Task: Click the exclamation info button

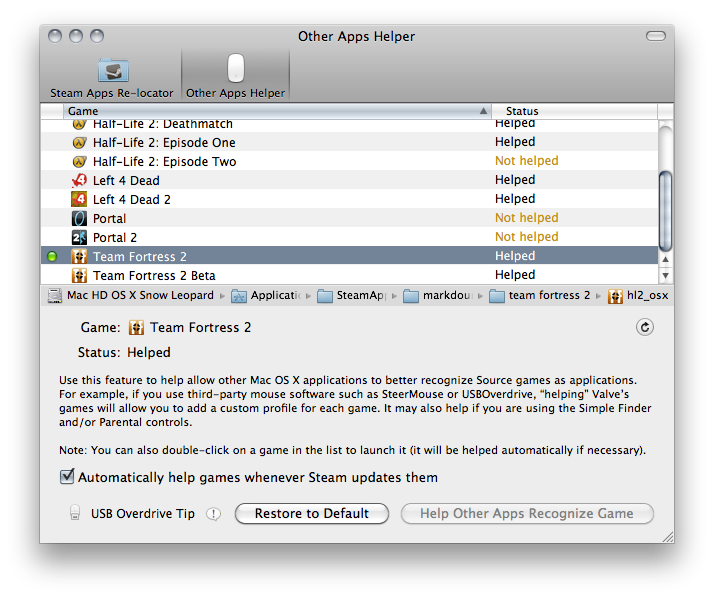Action: [x=213, y=514]
